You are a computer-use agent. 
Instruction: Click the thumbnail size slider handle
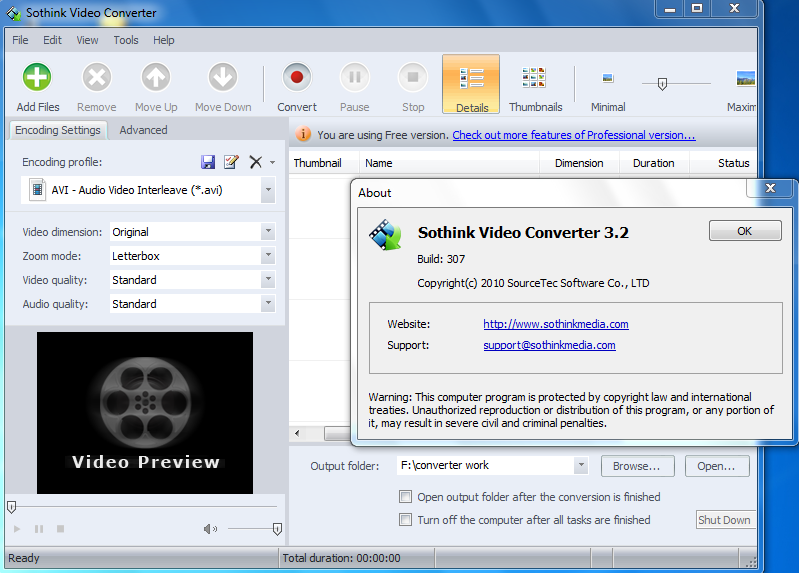[x=662, y=84]
